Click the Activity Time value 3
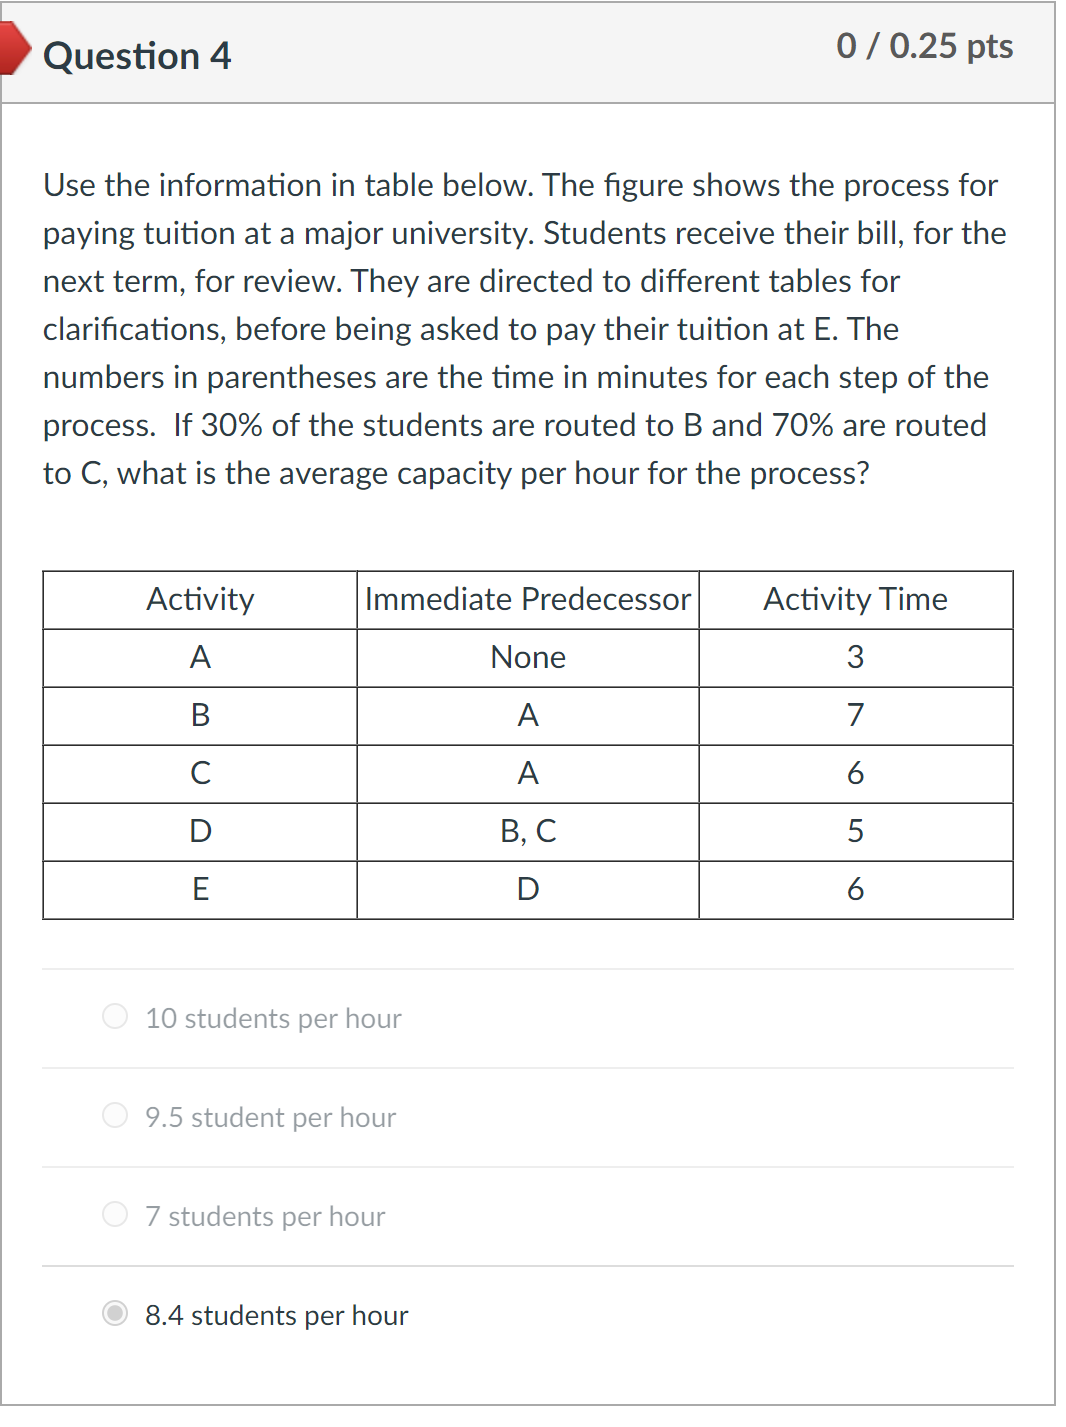The height and width of the screenshot is (1427, 1066). (x=855, y=657)
